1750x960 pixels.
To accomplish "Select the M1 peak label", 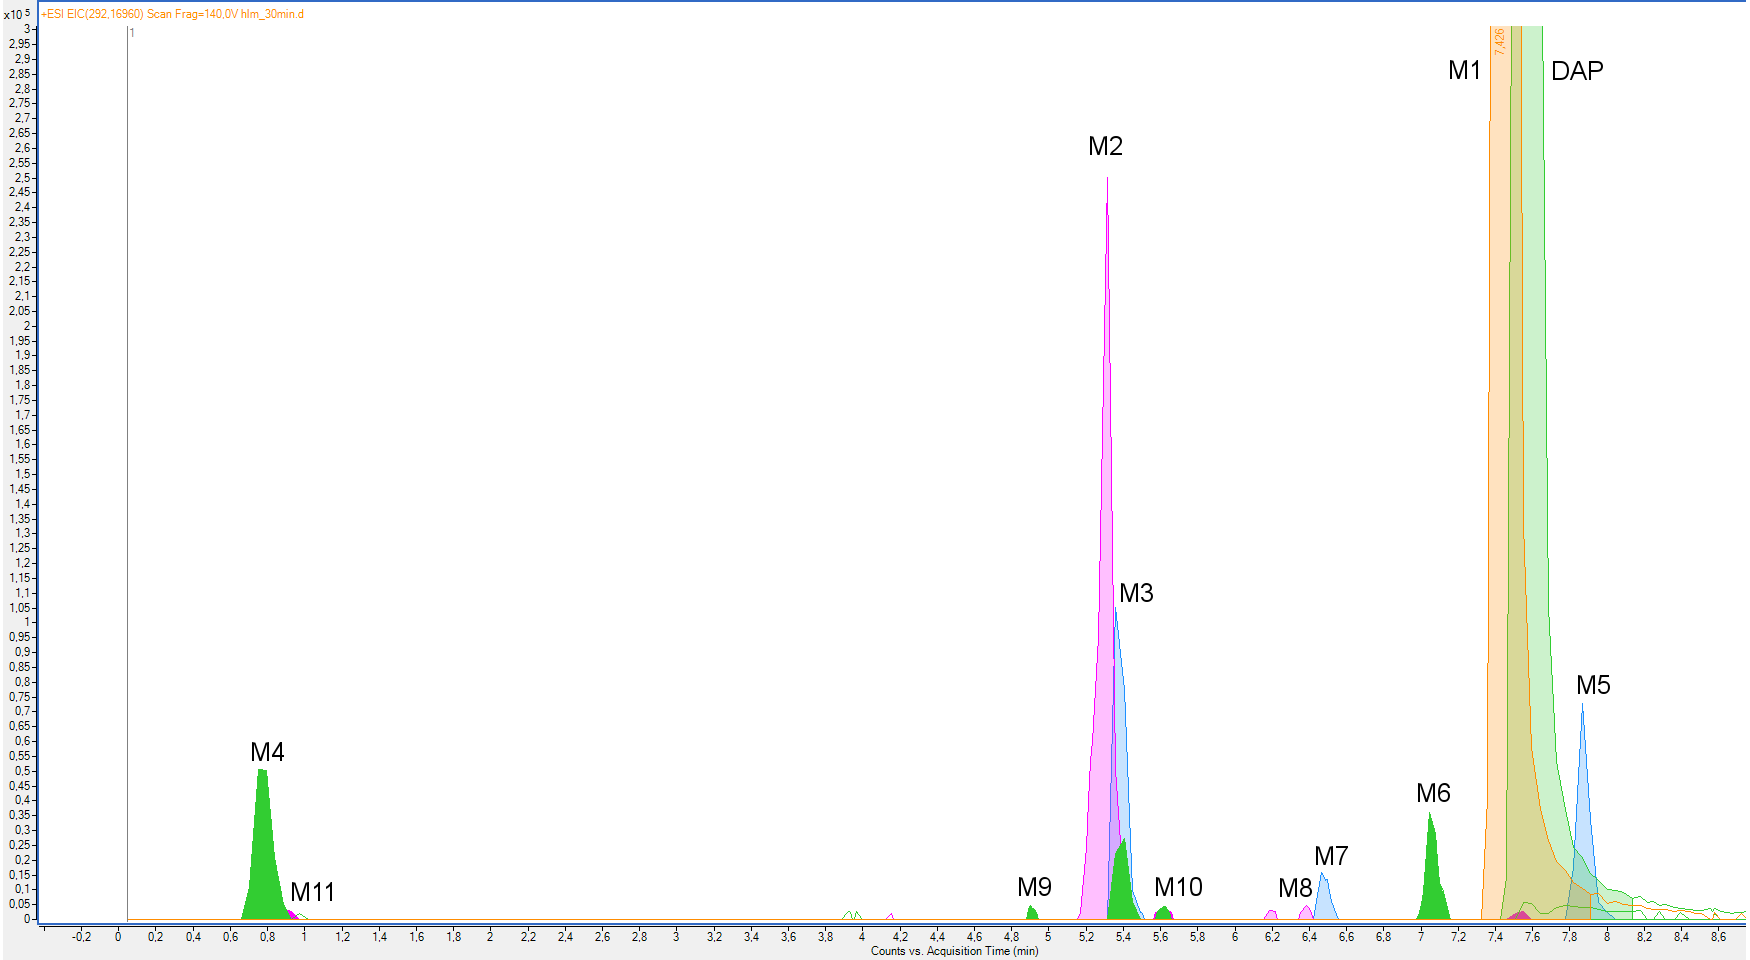I will pyautogui.click(x=1464, y=71).
